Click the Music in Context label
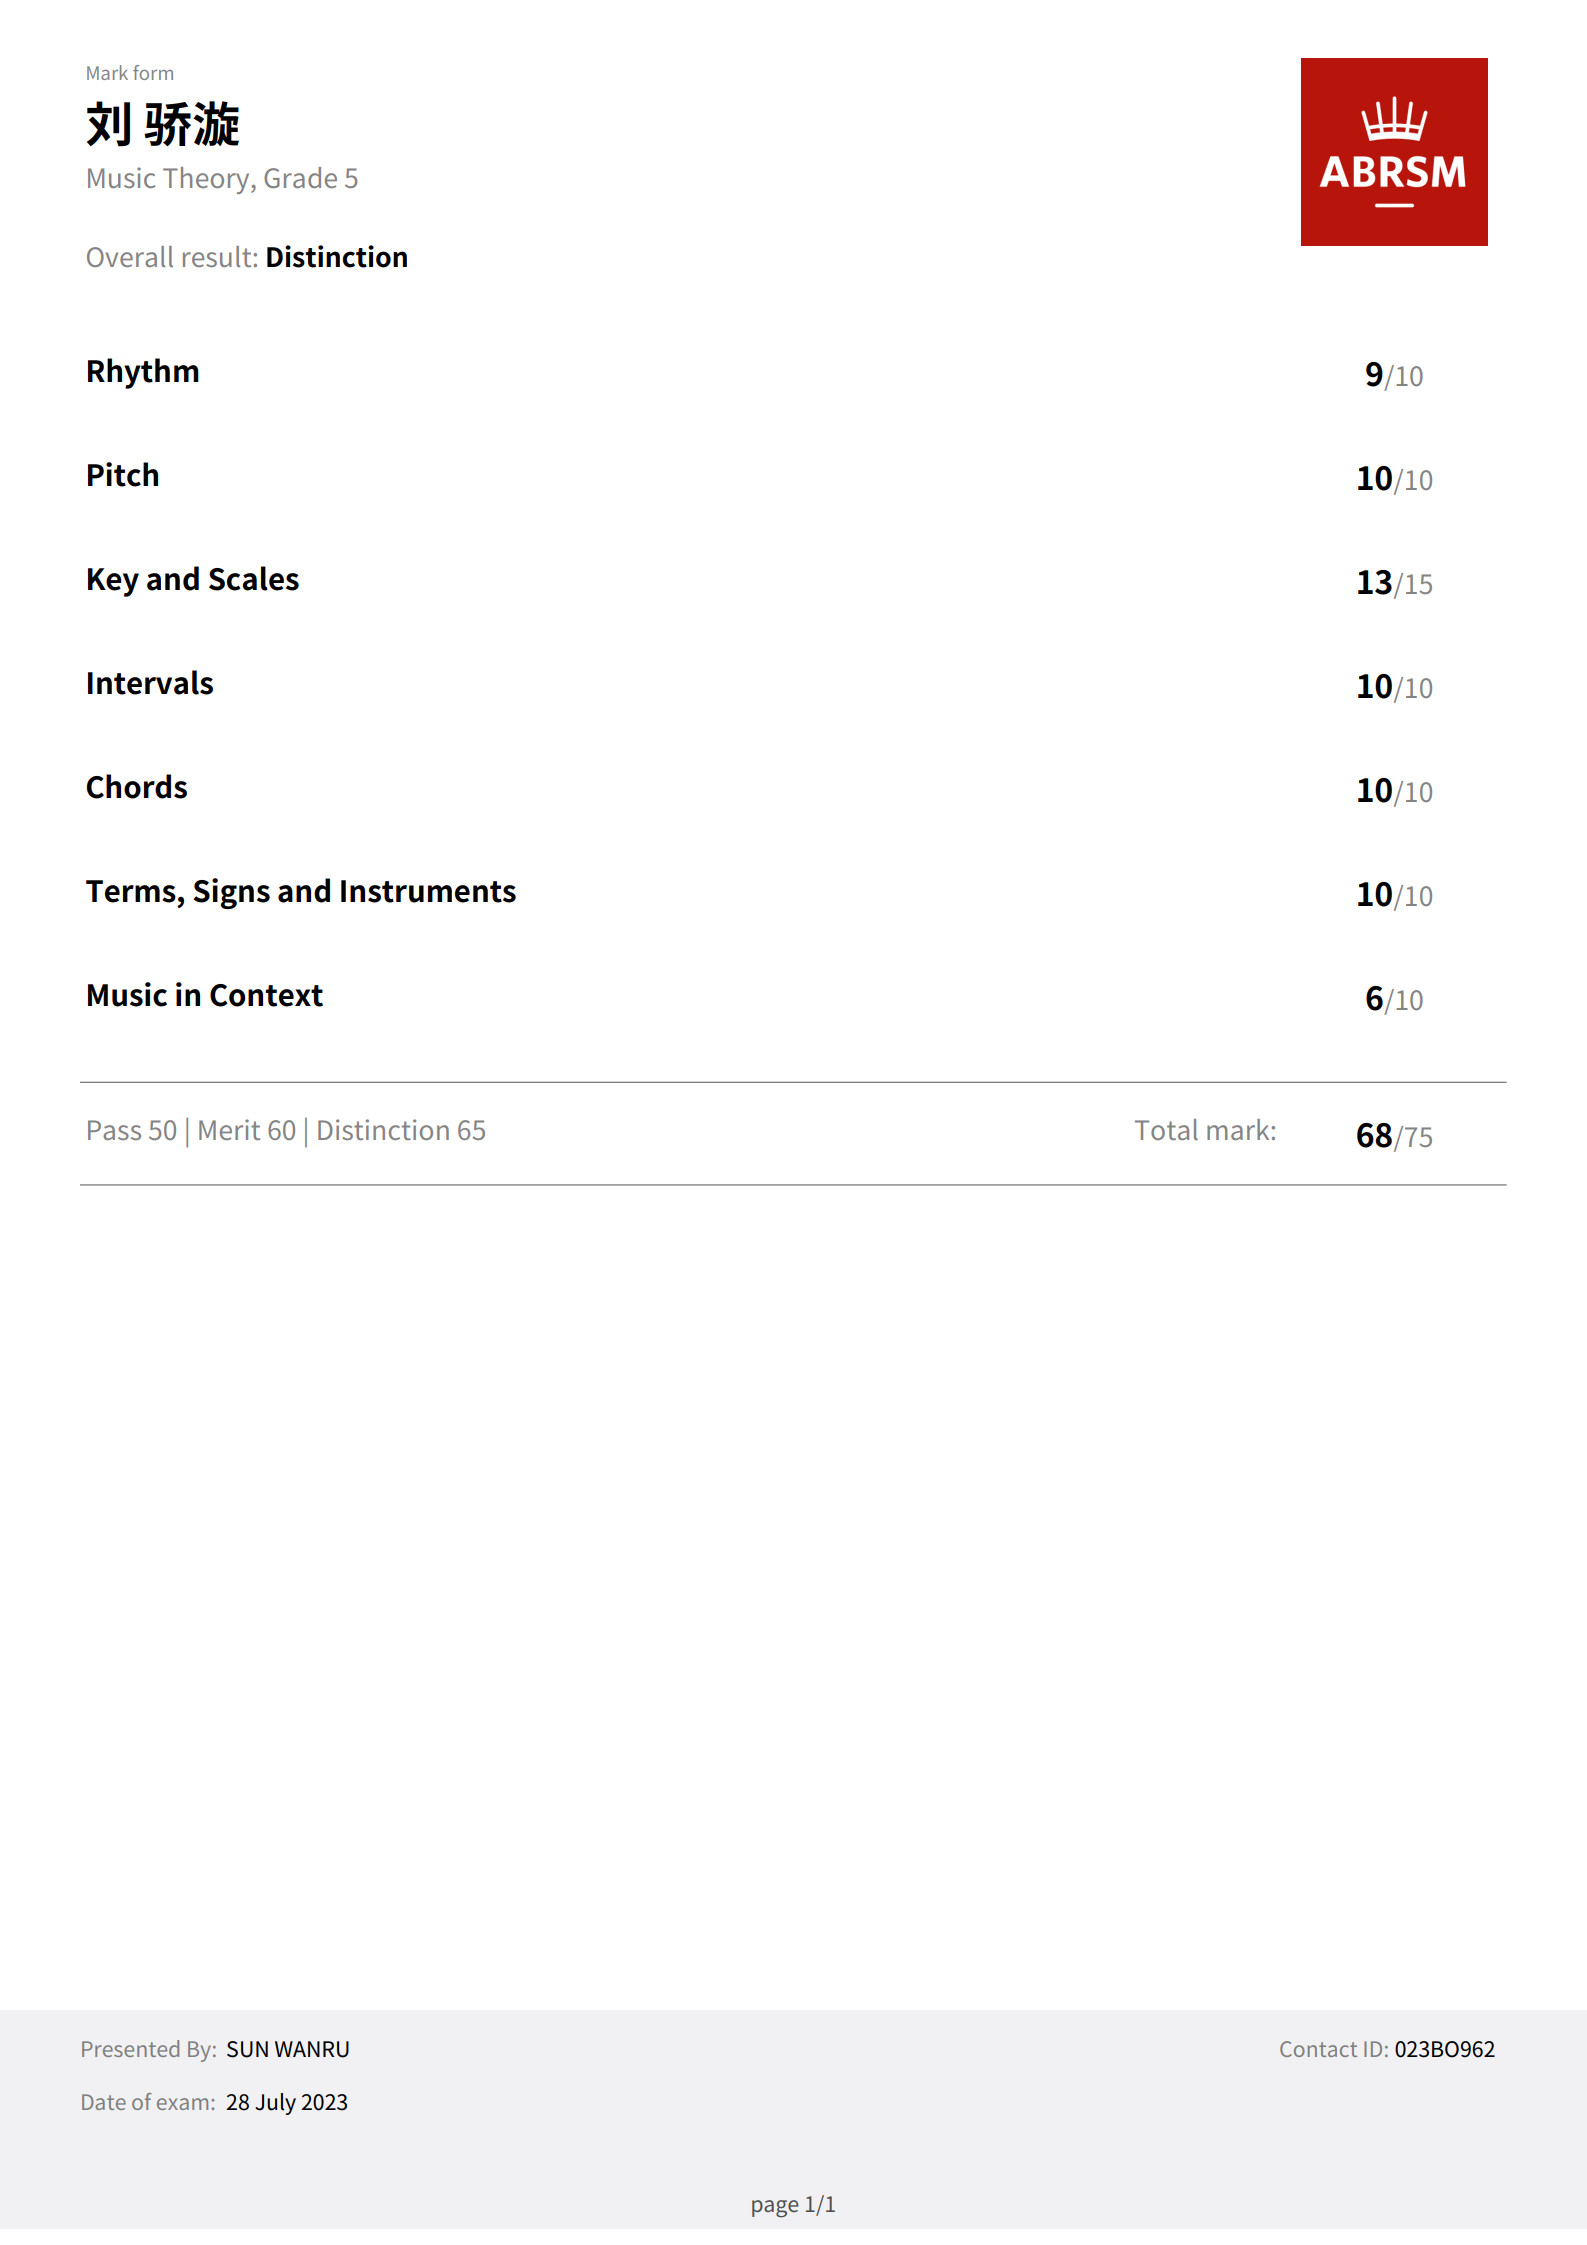 tap(205, 995)
